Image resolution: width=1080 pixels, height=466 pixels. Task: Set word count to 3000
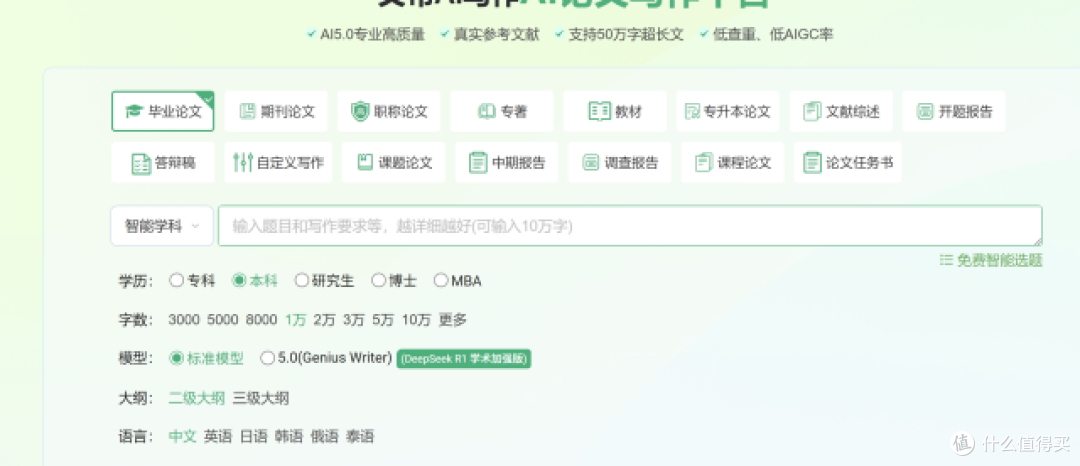point(184,320)
